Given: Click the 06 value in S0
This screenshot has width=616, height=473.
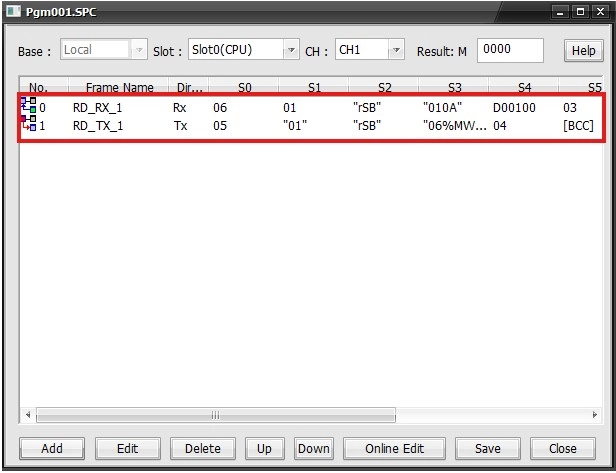Looking at the screenshot, I should 220,108.
